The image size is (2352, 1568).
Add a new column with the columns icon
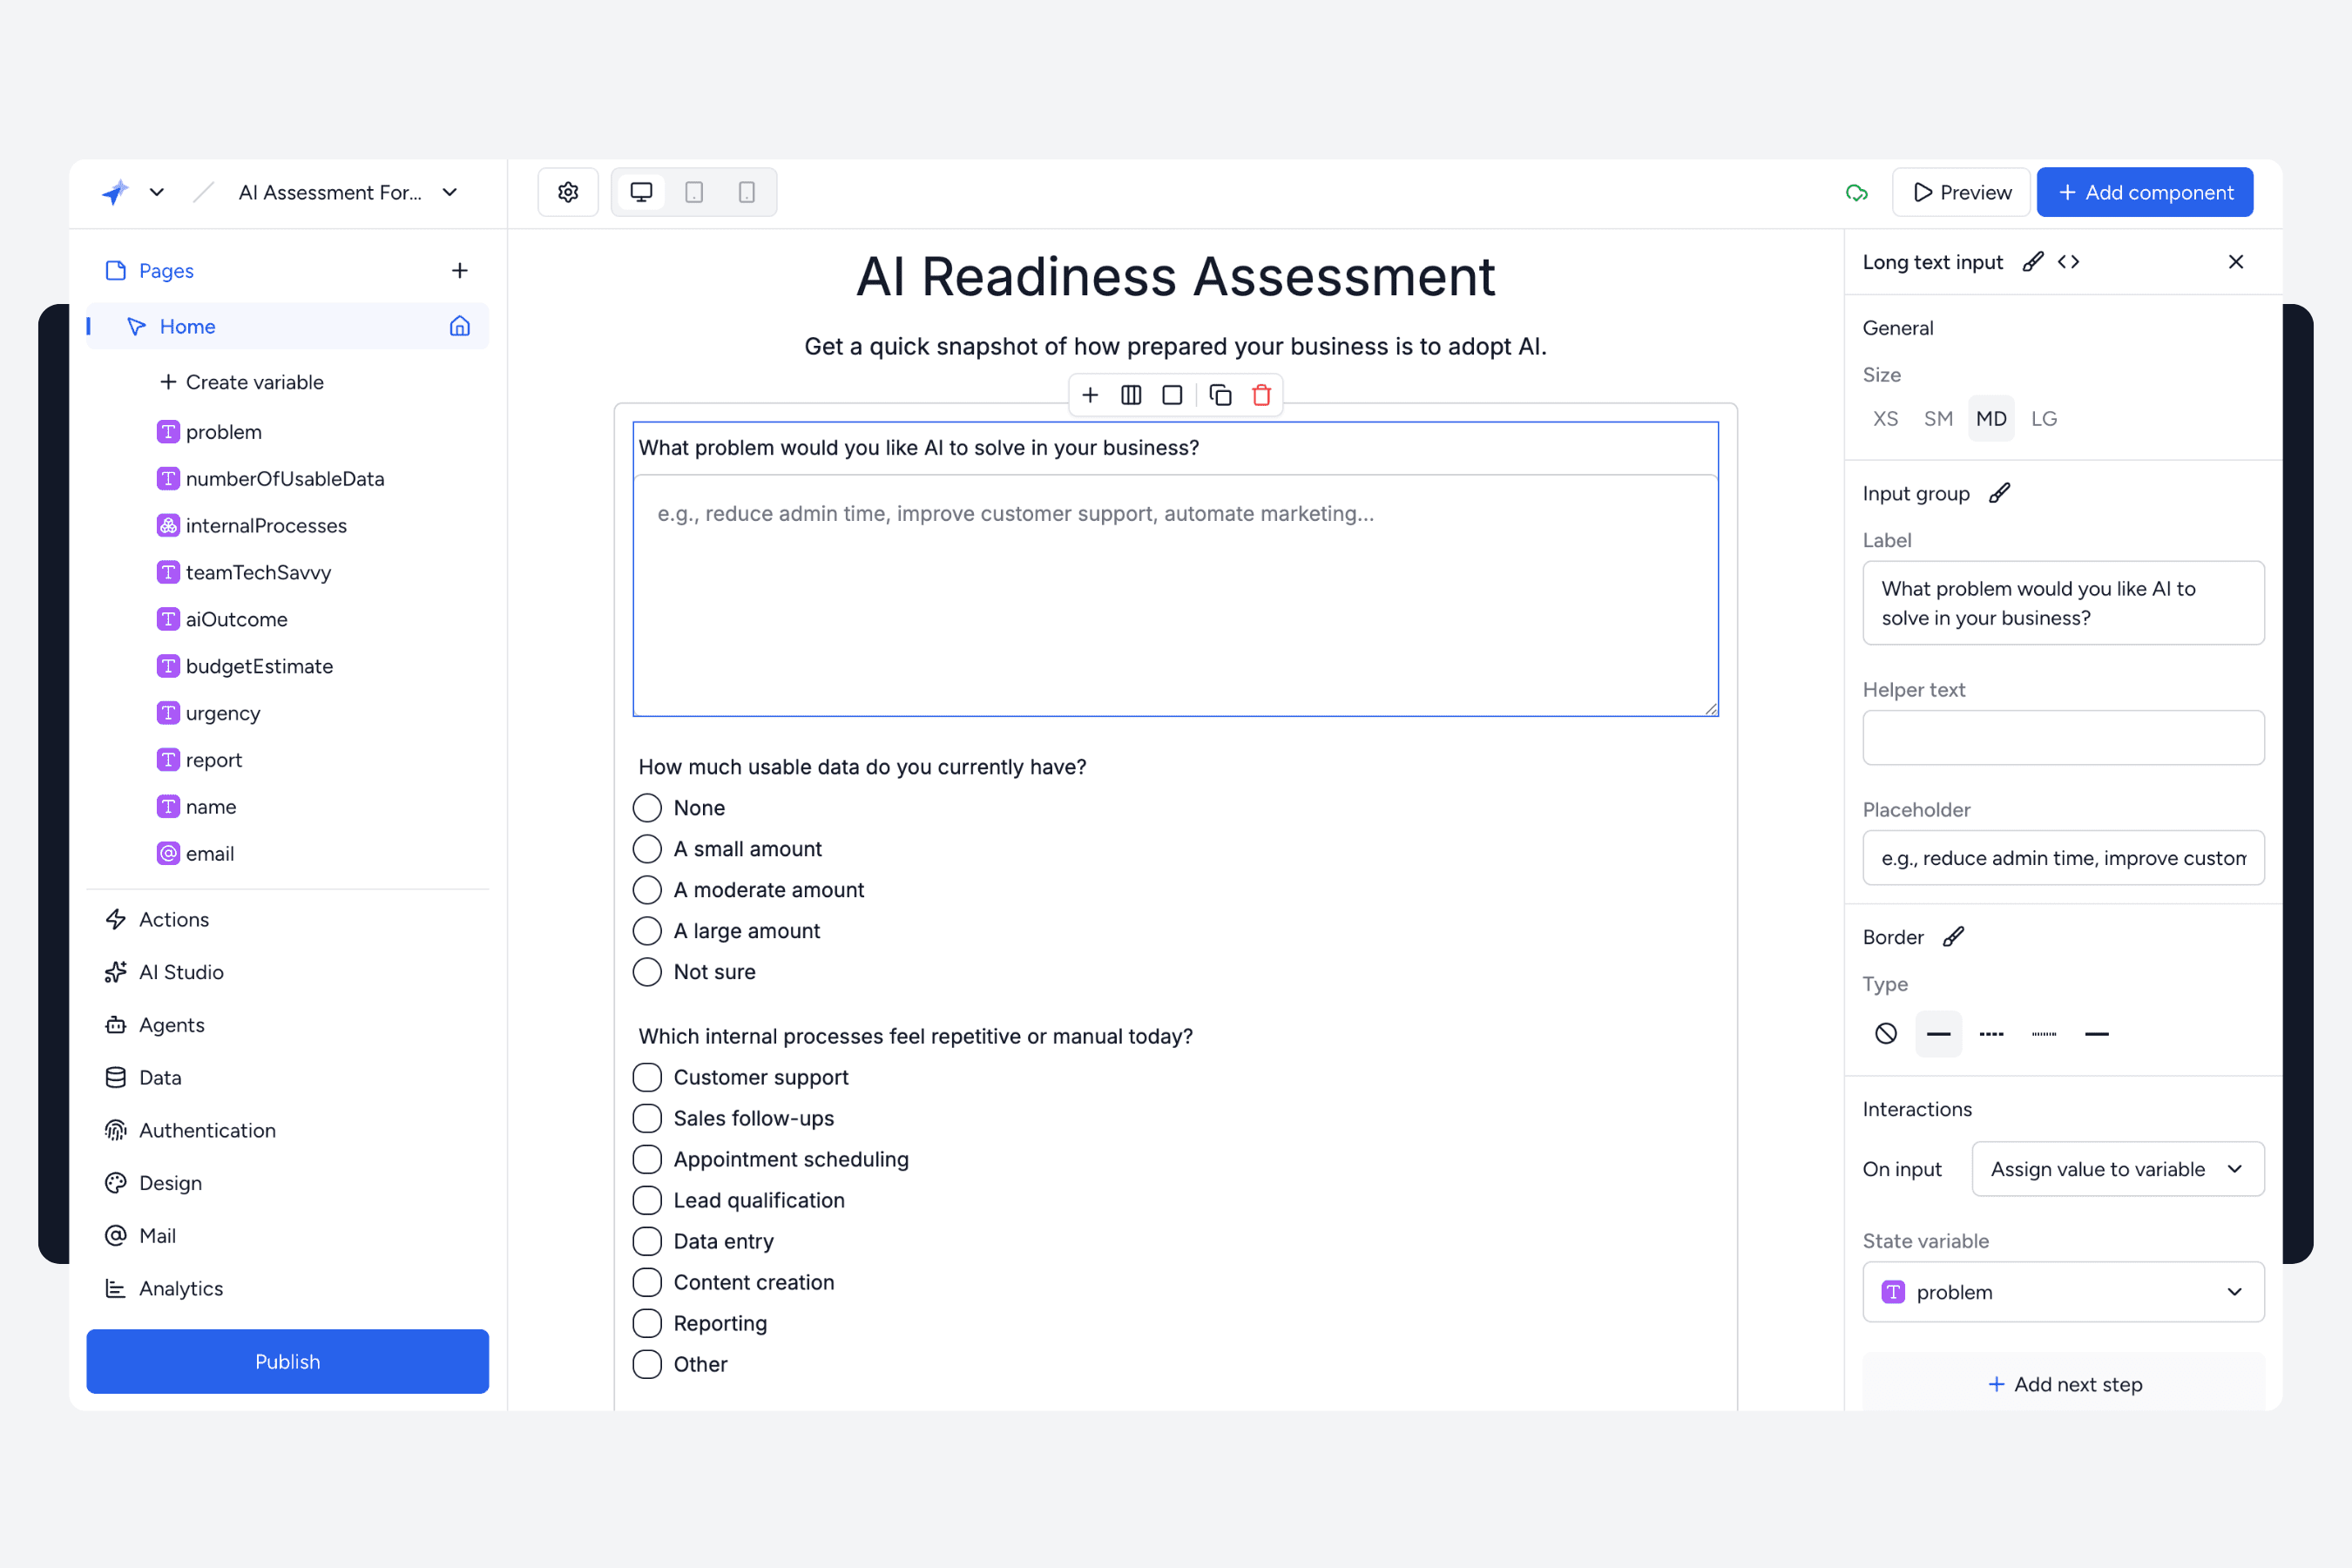[1130, 394]
